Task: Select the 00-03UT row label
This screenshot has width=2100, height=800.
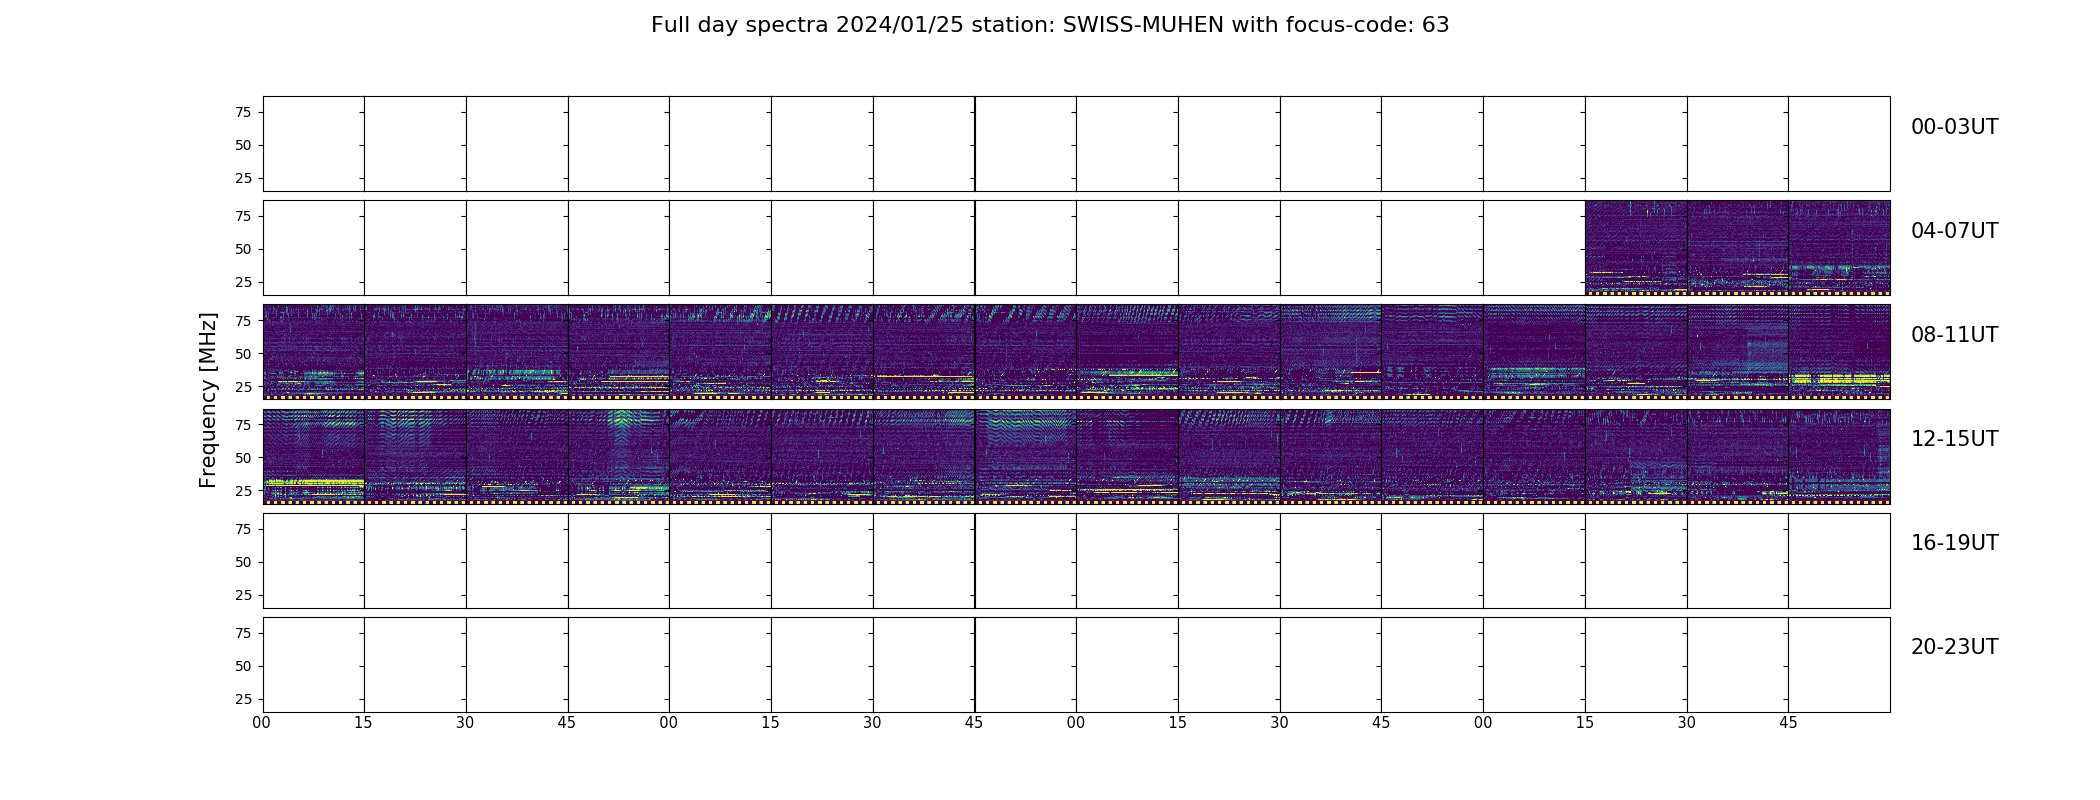Action: pyautogui.click(x=1954, y=127)
